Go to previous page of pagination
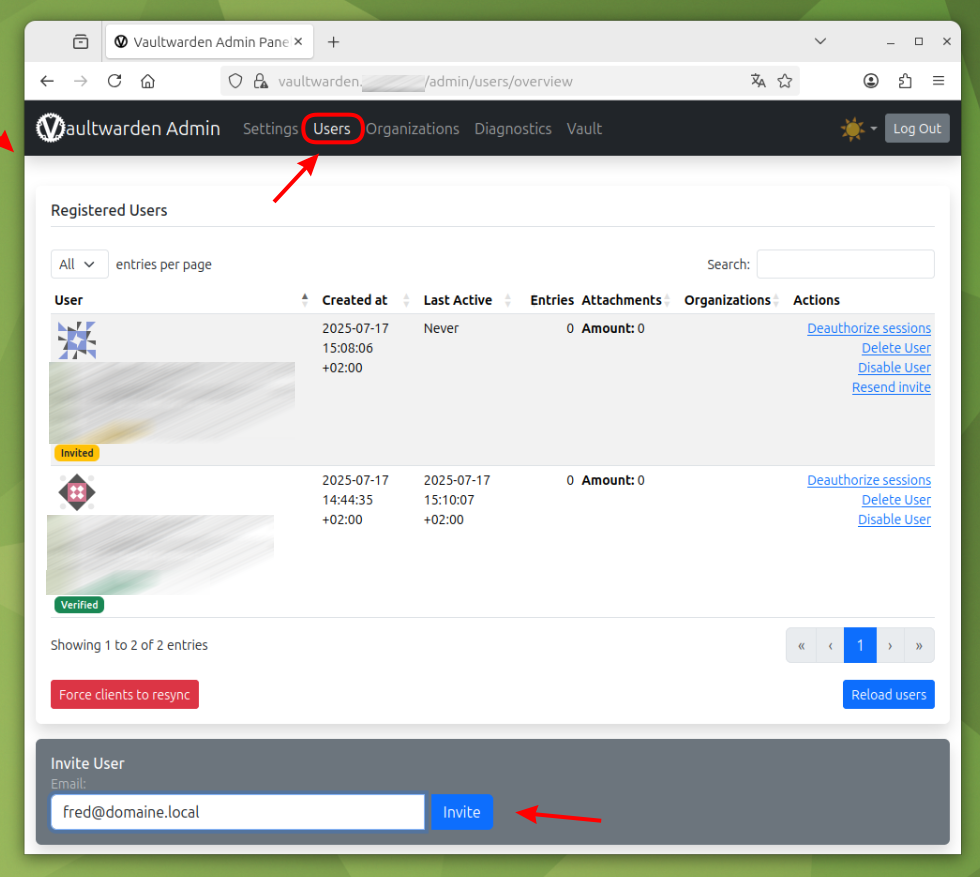 830,645
